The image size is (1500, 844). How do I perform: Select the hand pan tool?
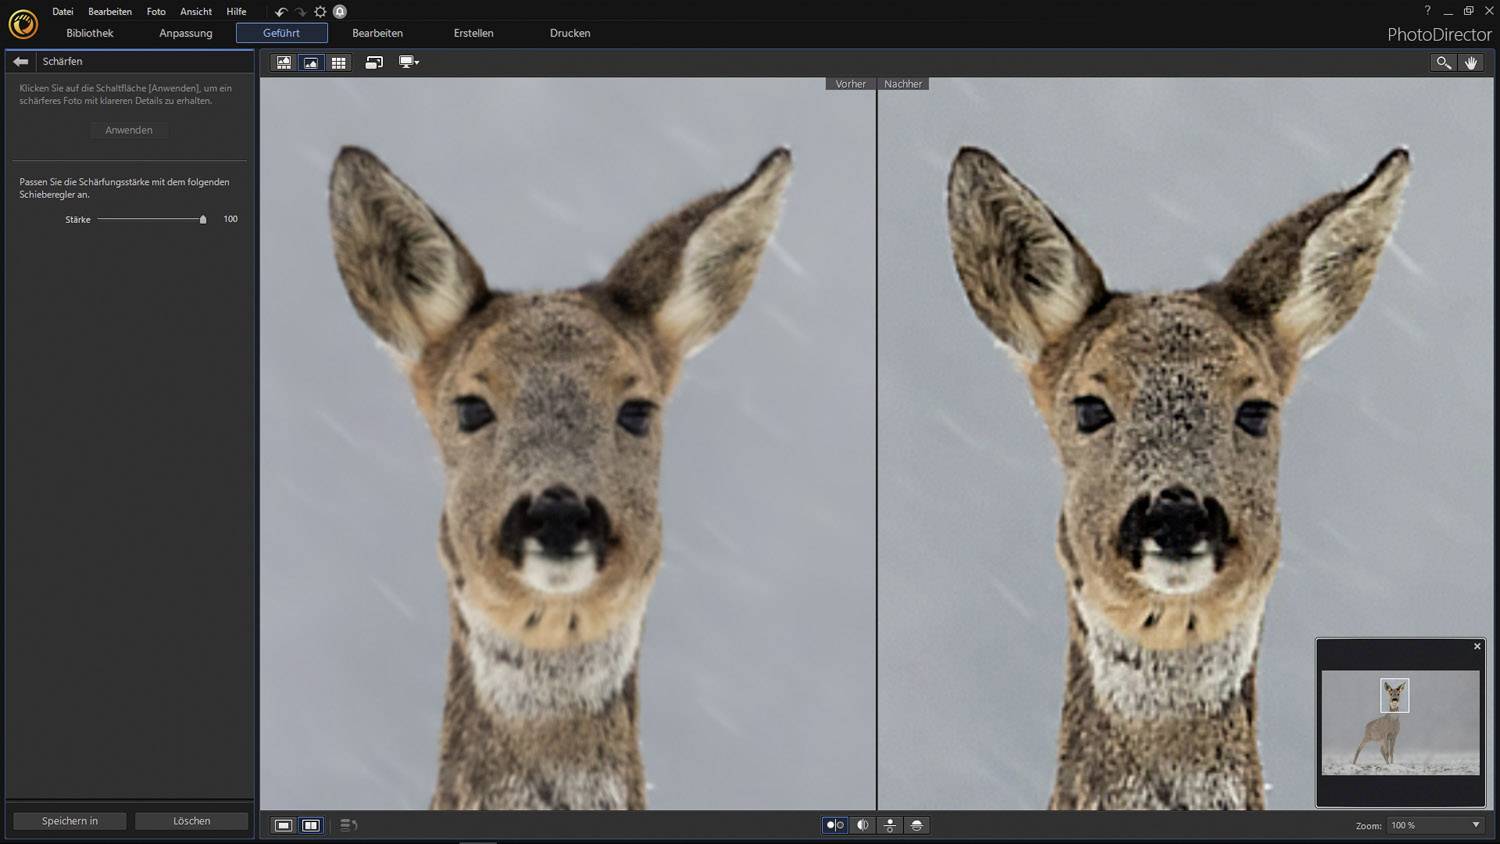tap(1471, 63)
